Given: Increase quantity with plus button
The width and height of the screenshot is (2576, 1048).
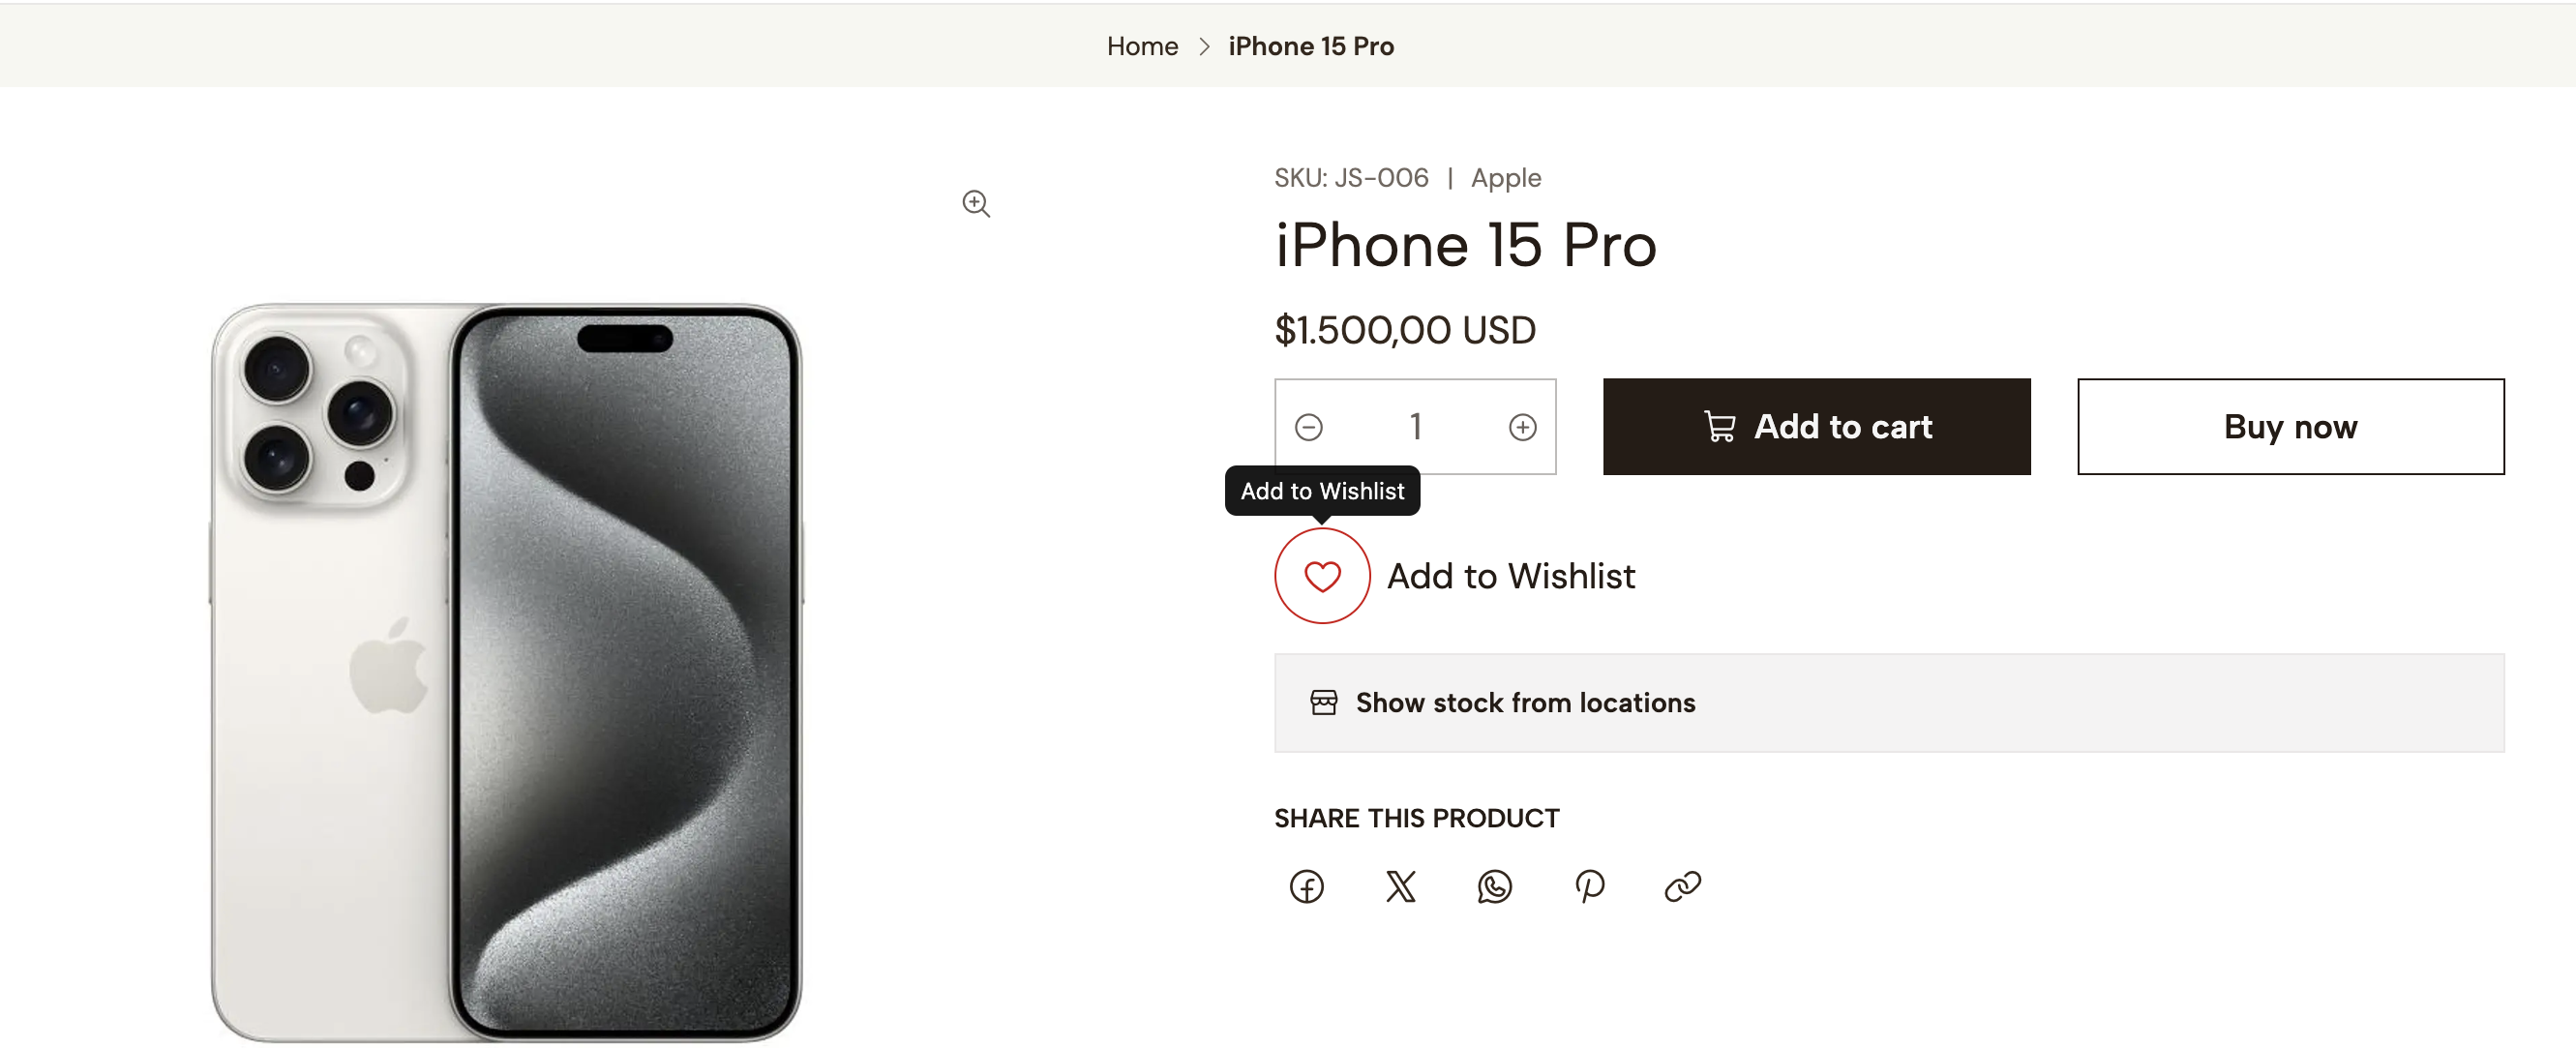Looking at the screenshot, I should click(1522, 427).
